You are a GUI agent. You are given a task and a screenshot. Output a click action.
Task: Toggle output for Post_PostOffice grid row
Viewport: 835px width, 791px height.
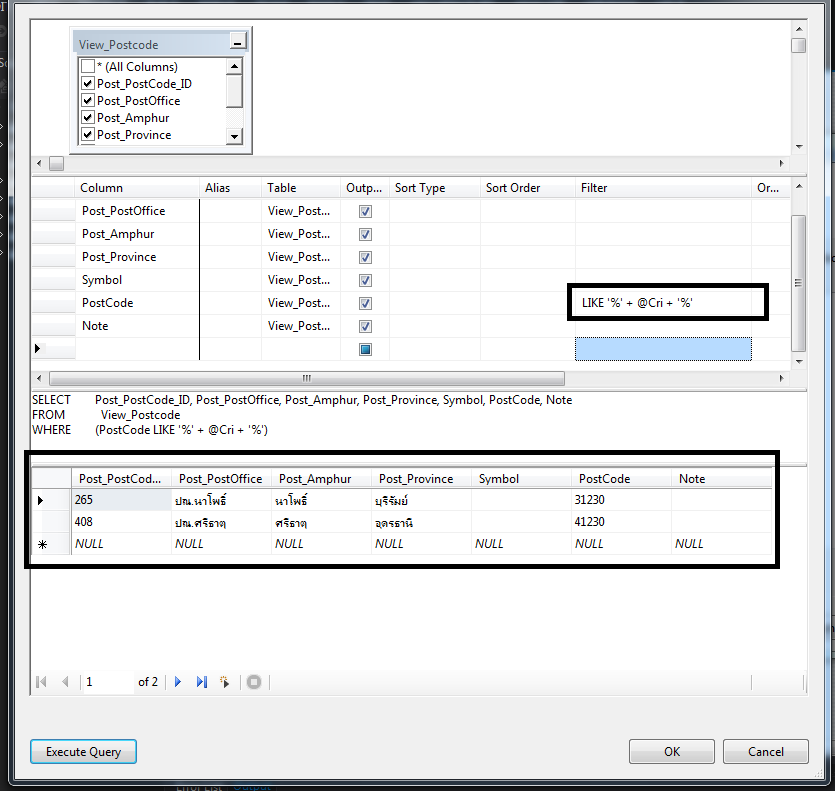click(x=365, y=211)
